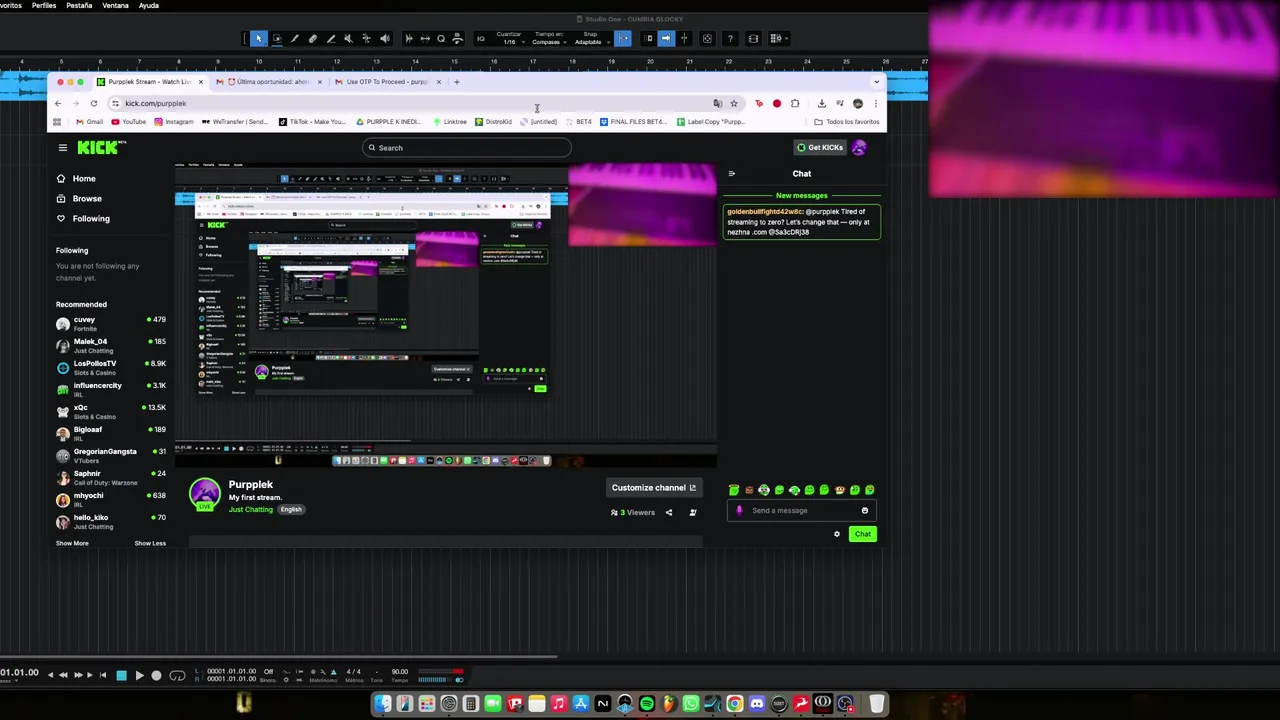The width and height of the screenshot is (1280, 720).
Task: Toggle the metronome in the transport bar
Action: [x=334, y=672]
